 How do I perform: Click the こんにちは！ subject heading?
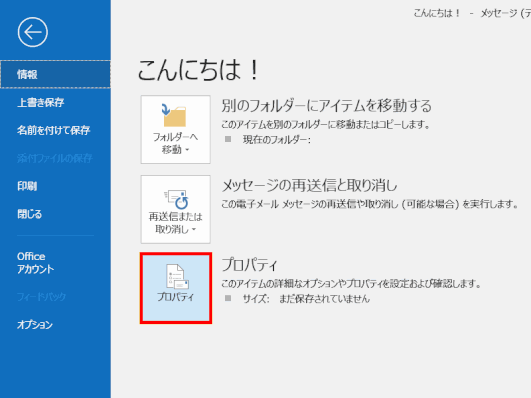tap(198, 70)
